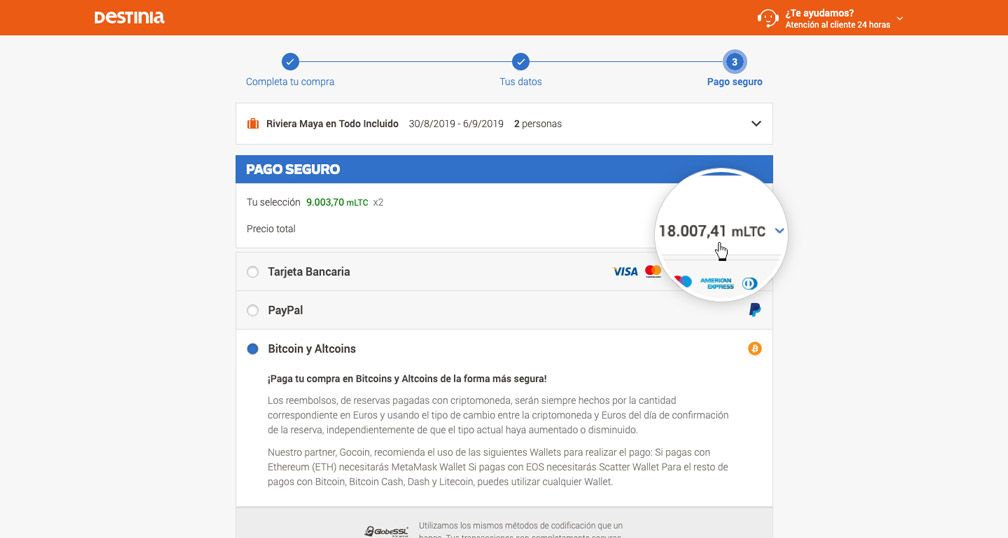Image resolution: width=1008 pixels, height=538 pixels.
Task: Click the orange suitcase trip icon
Action: click(253, 123)
